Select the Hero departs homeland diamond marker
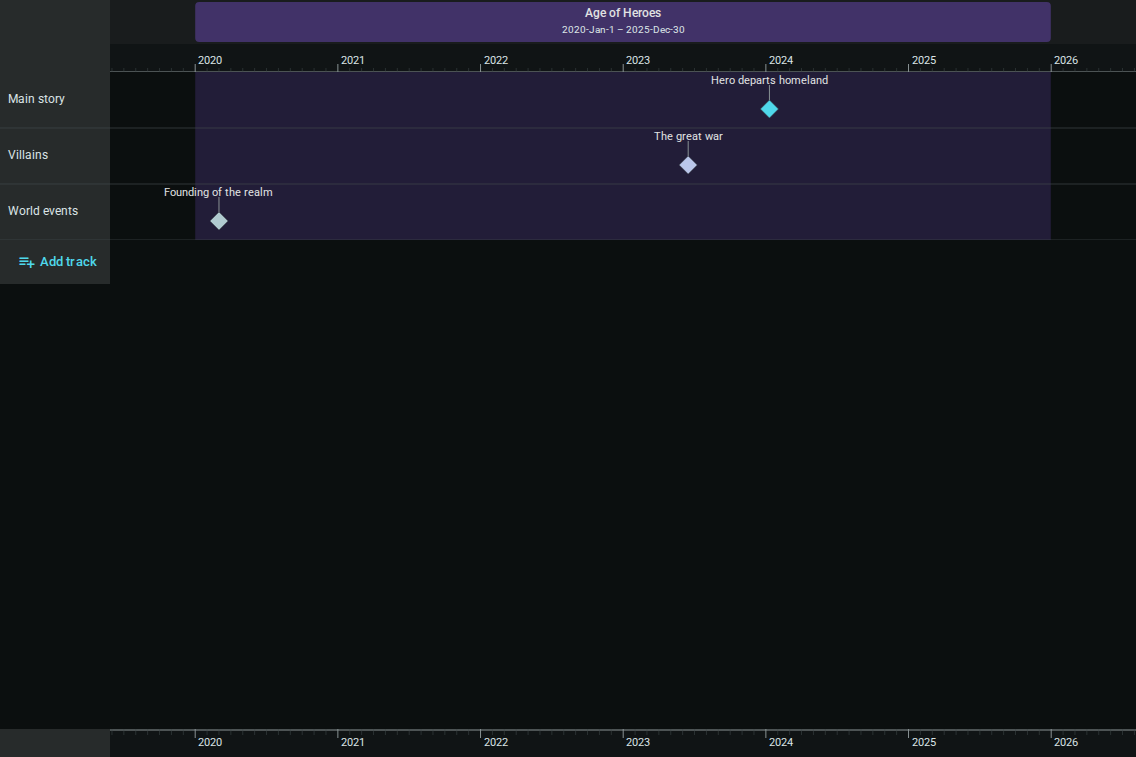Viewport: 1136px width, 757px height. pyautogui.click(x=769, y=109)
